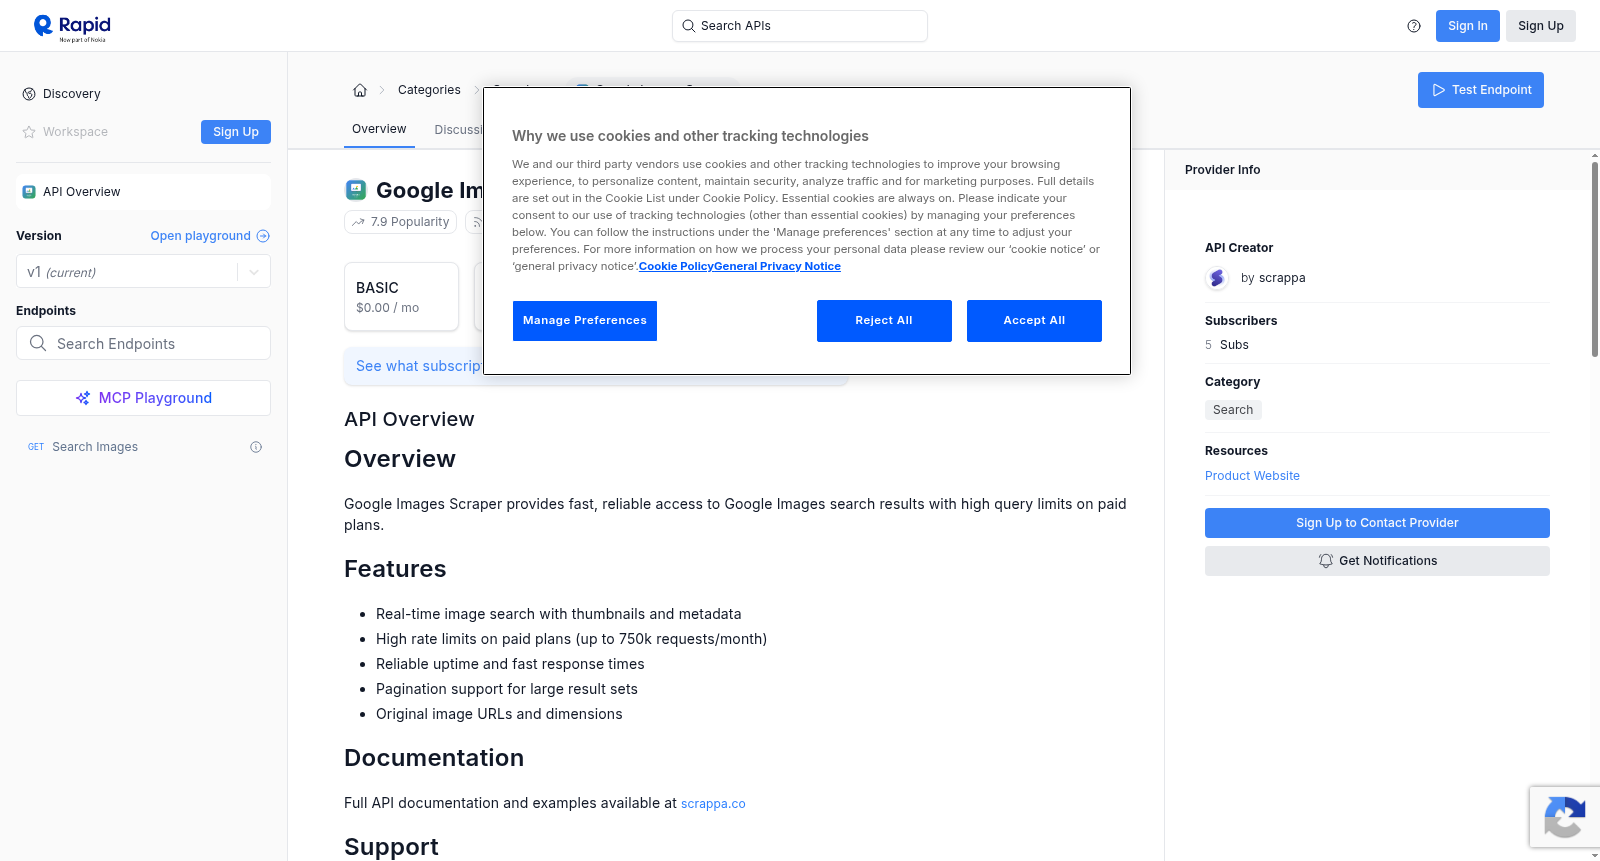Click the by scrappa creator name
The image size is (1600, 861).
[1273, 278]
